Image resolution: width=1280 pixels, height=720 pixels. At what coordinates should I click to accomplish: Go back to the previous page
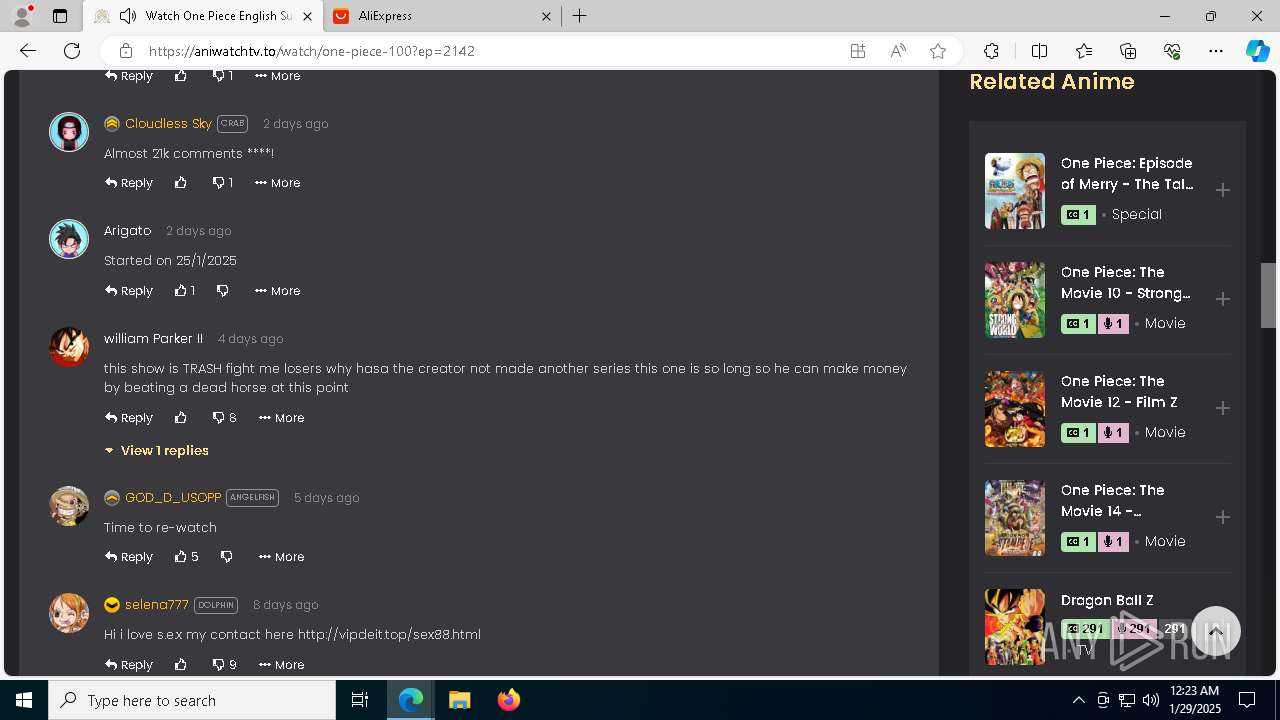(28, 51)
